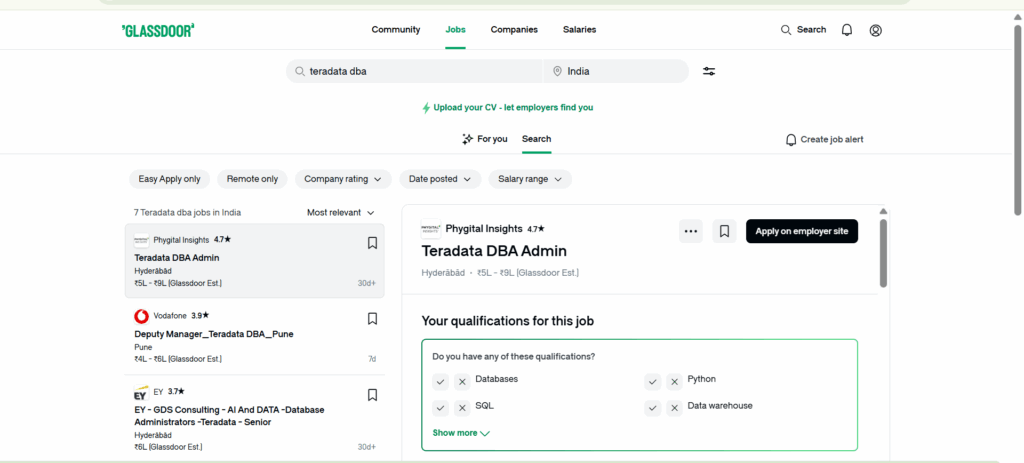
Task: Click the Phygital Insights logo in the detail panel
Action: pos(430,229)
